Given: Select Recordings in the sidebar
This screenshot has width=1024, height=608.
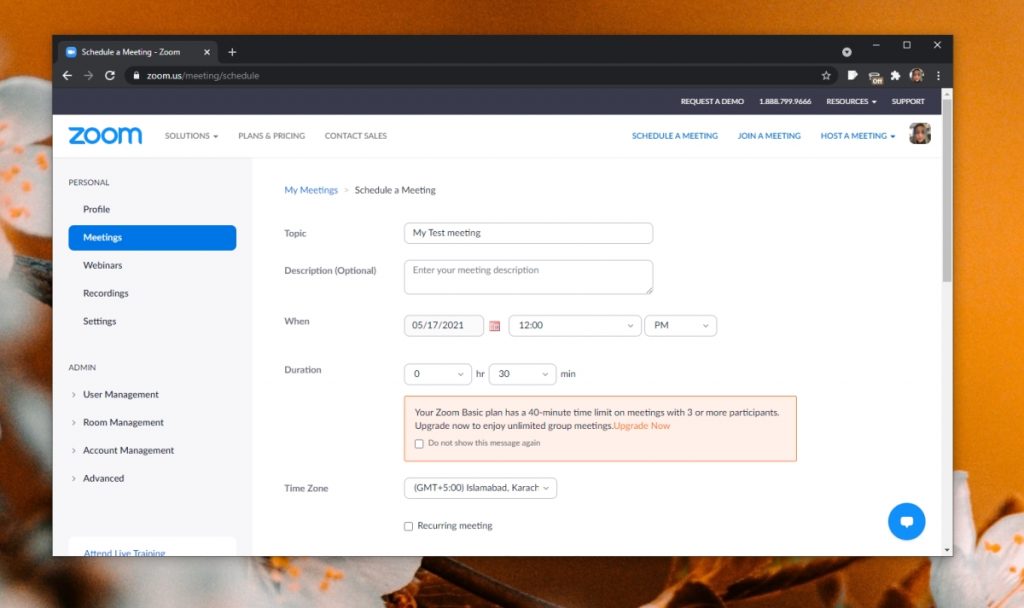Looking at the screenshot, I should 105,293.
